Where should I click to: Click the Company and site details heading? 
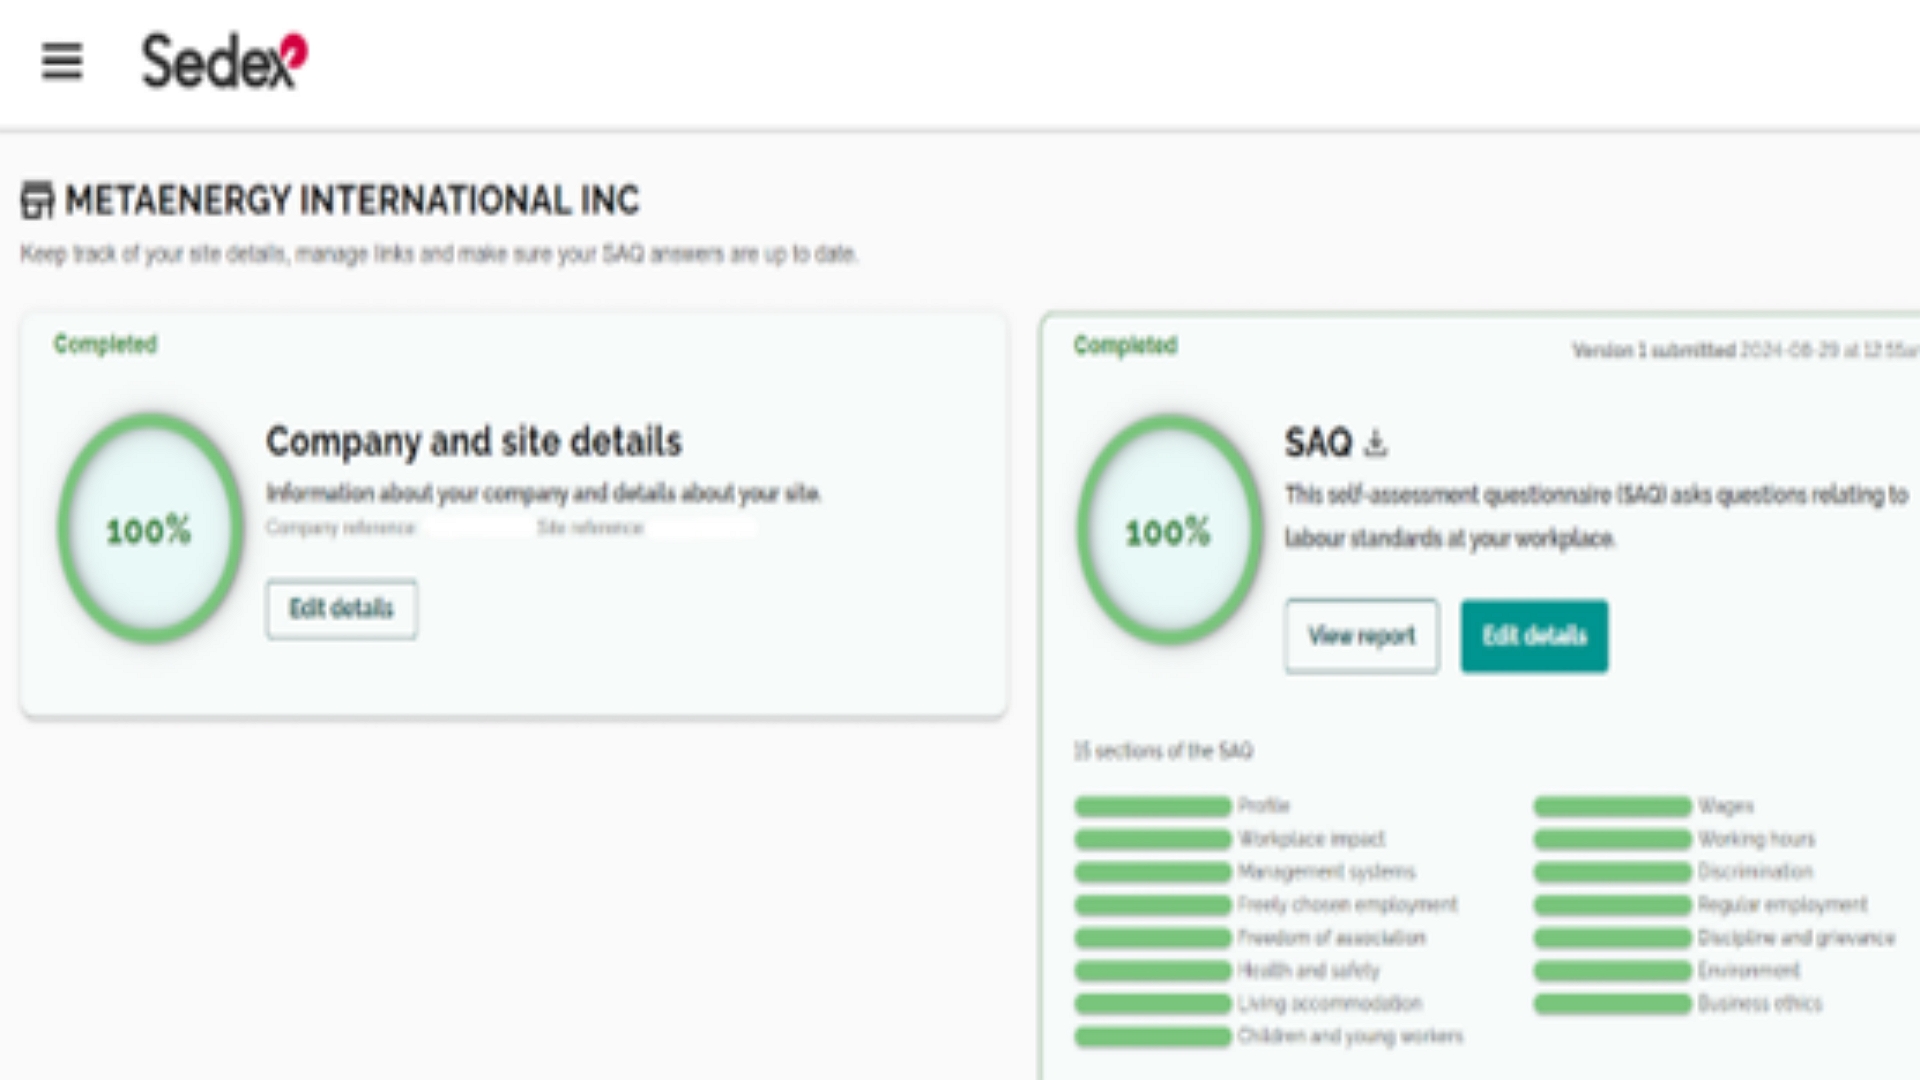coord(474,441)
